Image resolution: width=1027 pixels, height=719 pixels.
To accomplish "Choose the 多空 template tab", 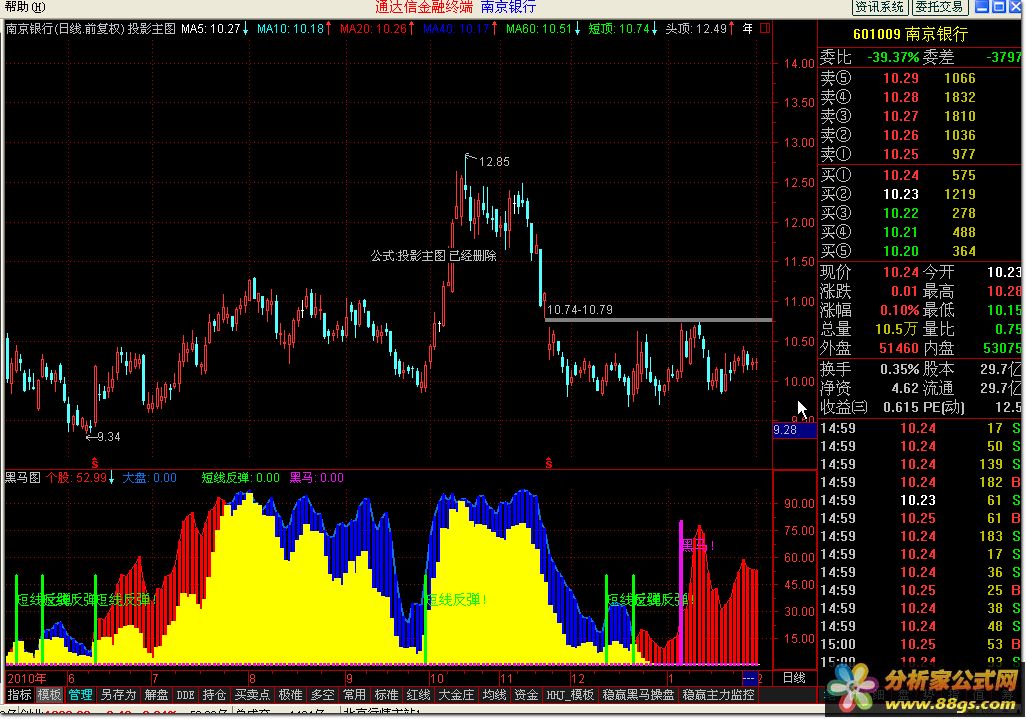I will 322,695.
